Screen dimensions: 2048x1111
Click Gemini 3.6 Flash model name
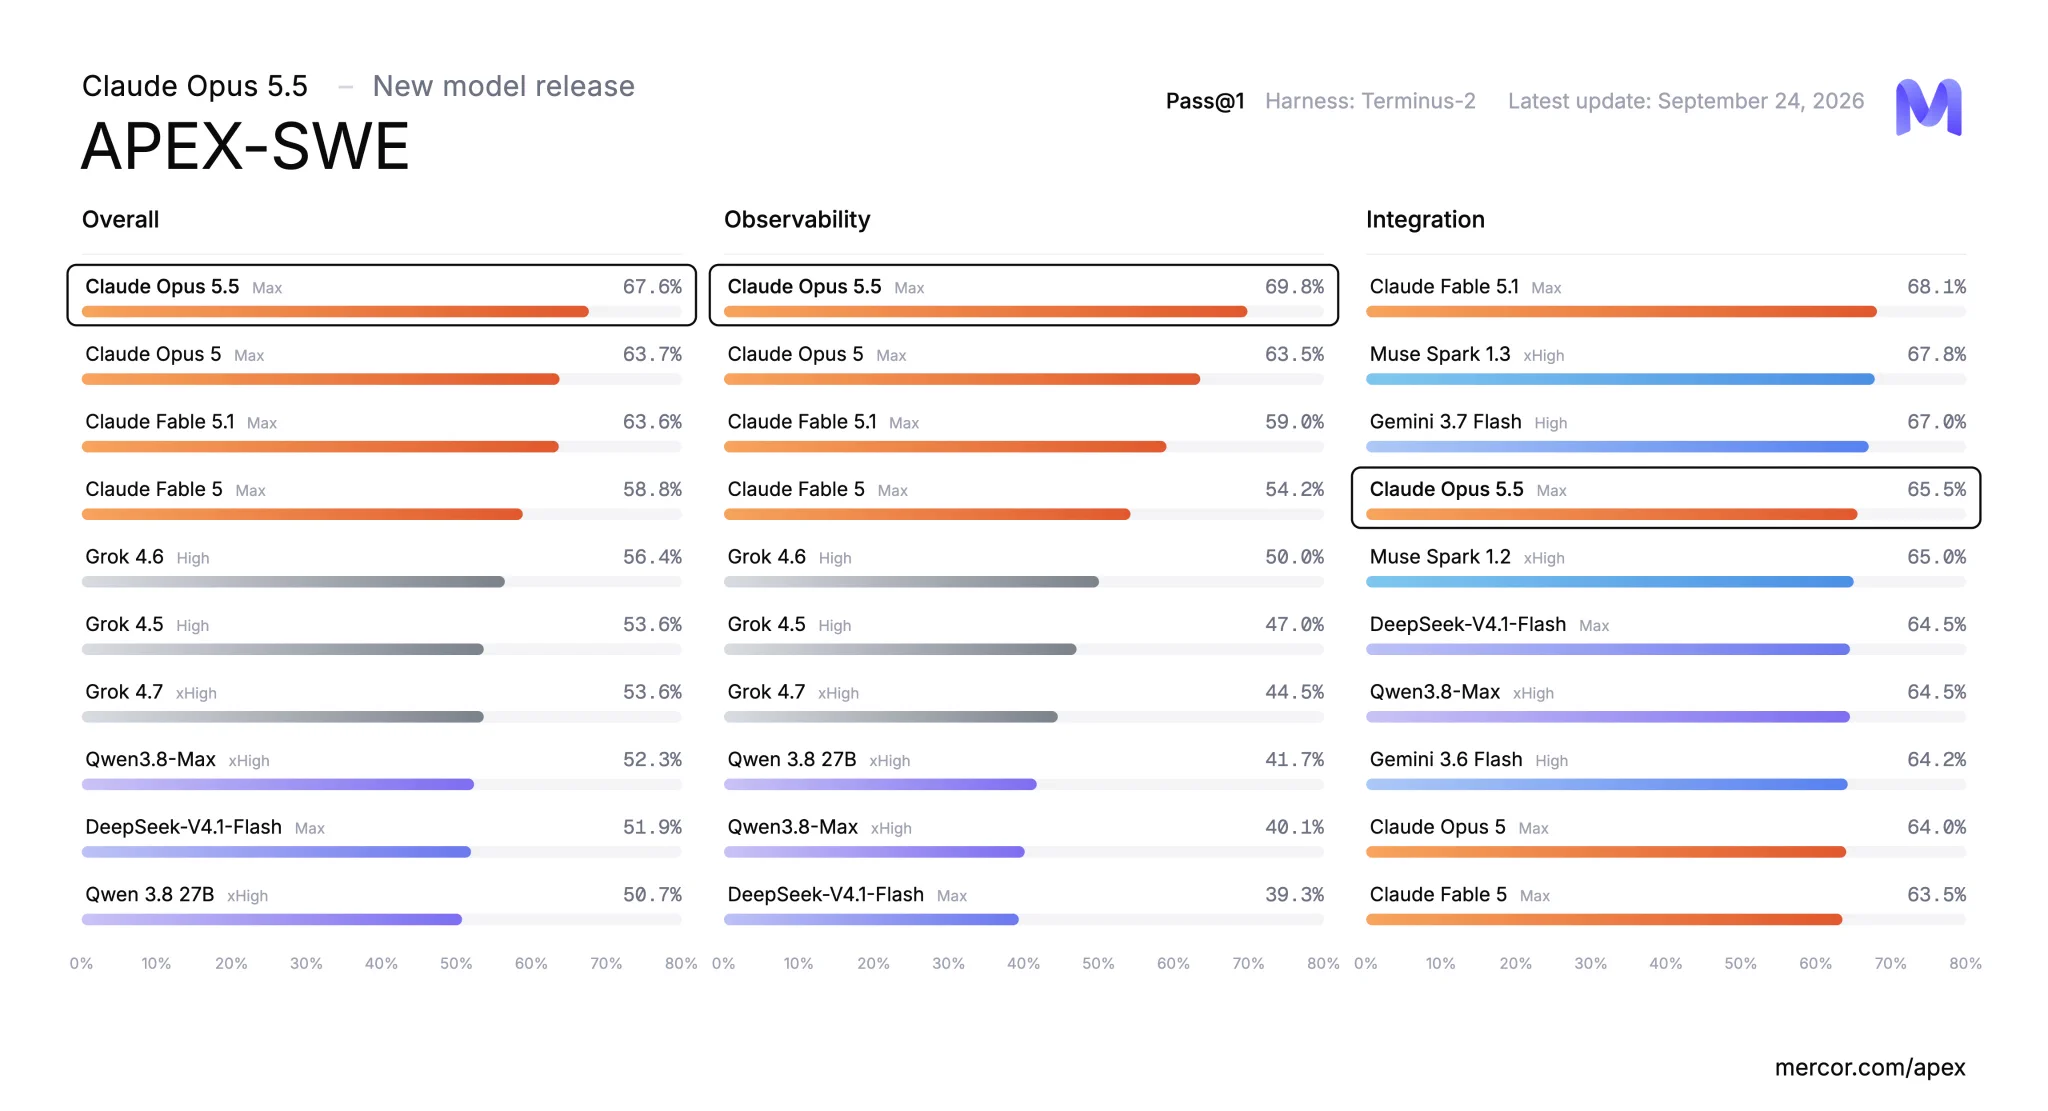1446,759
